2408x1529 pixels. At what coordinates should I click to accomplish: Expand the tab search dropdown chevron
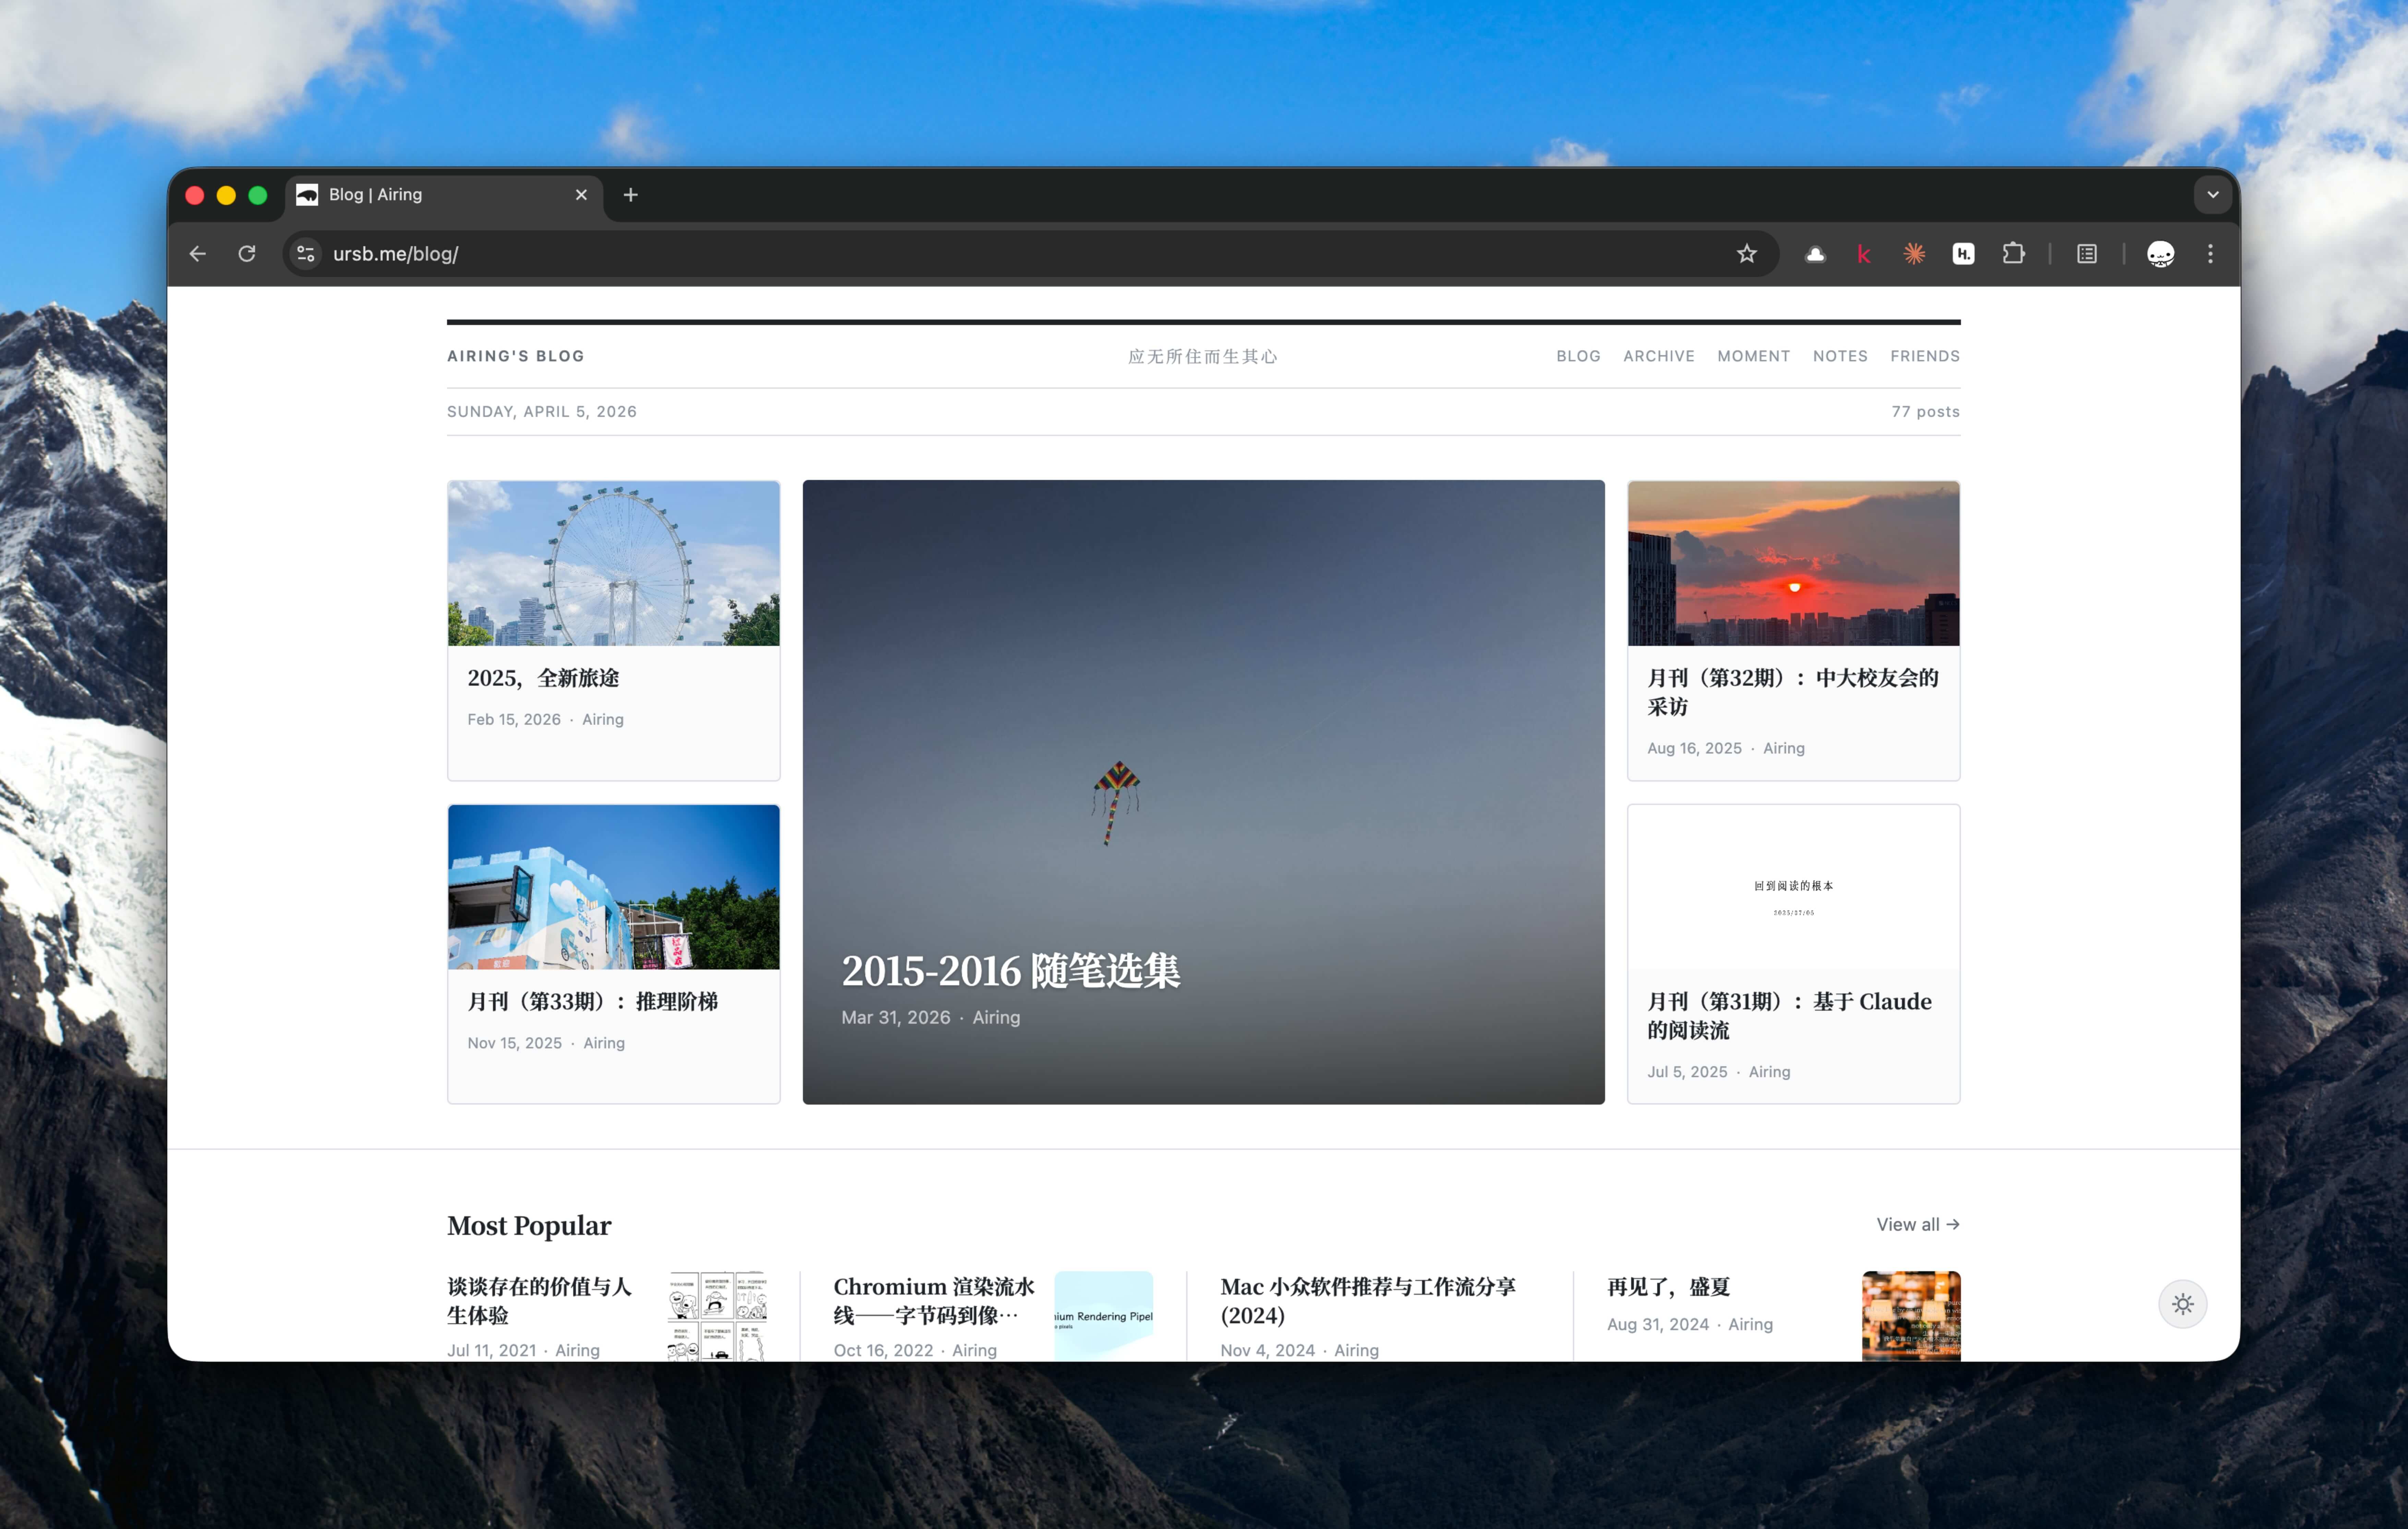[2212, 195]
